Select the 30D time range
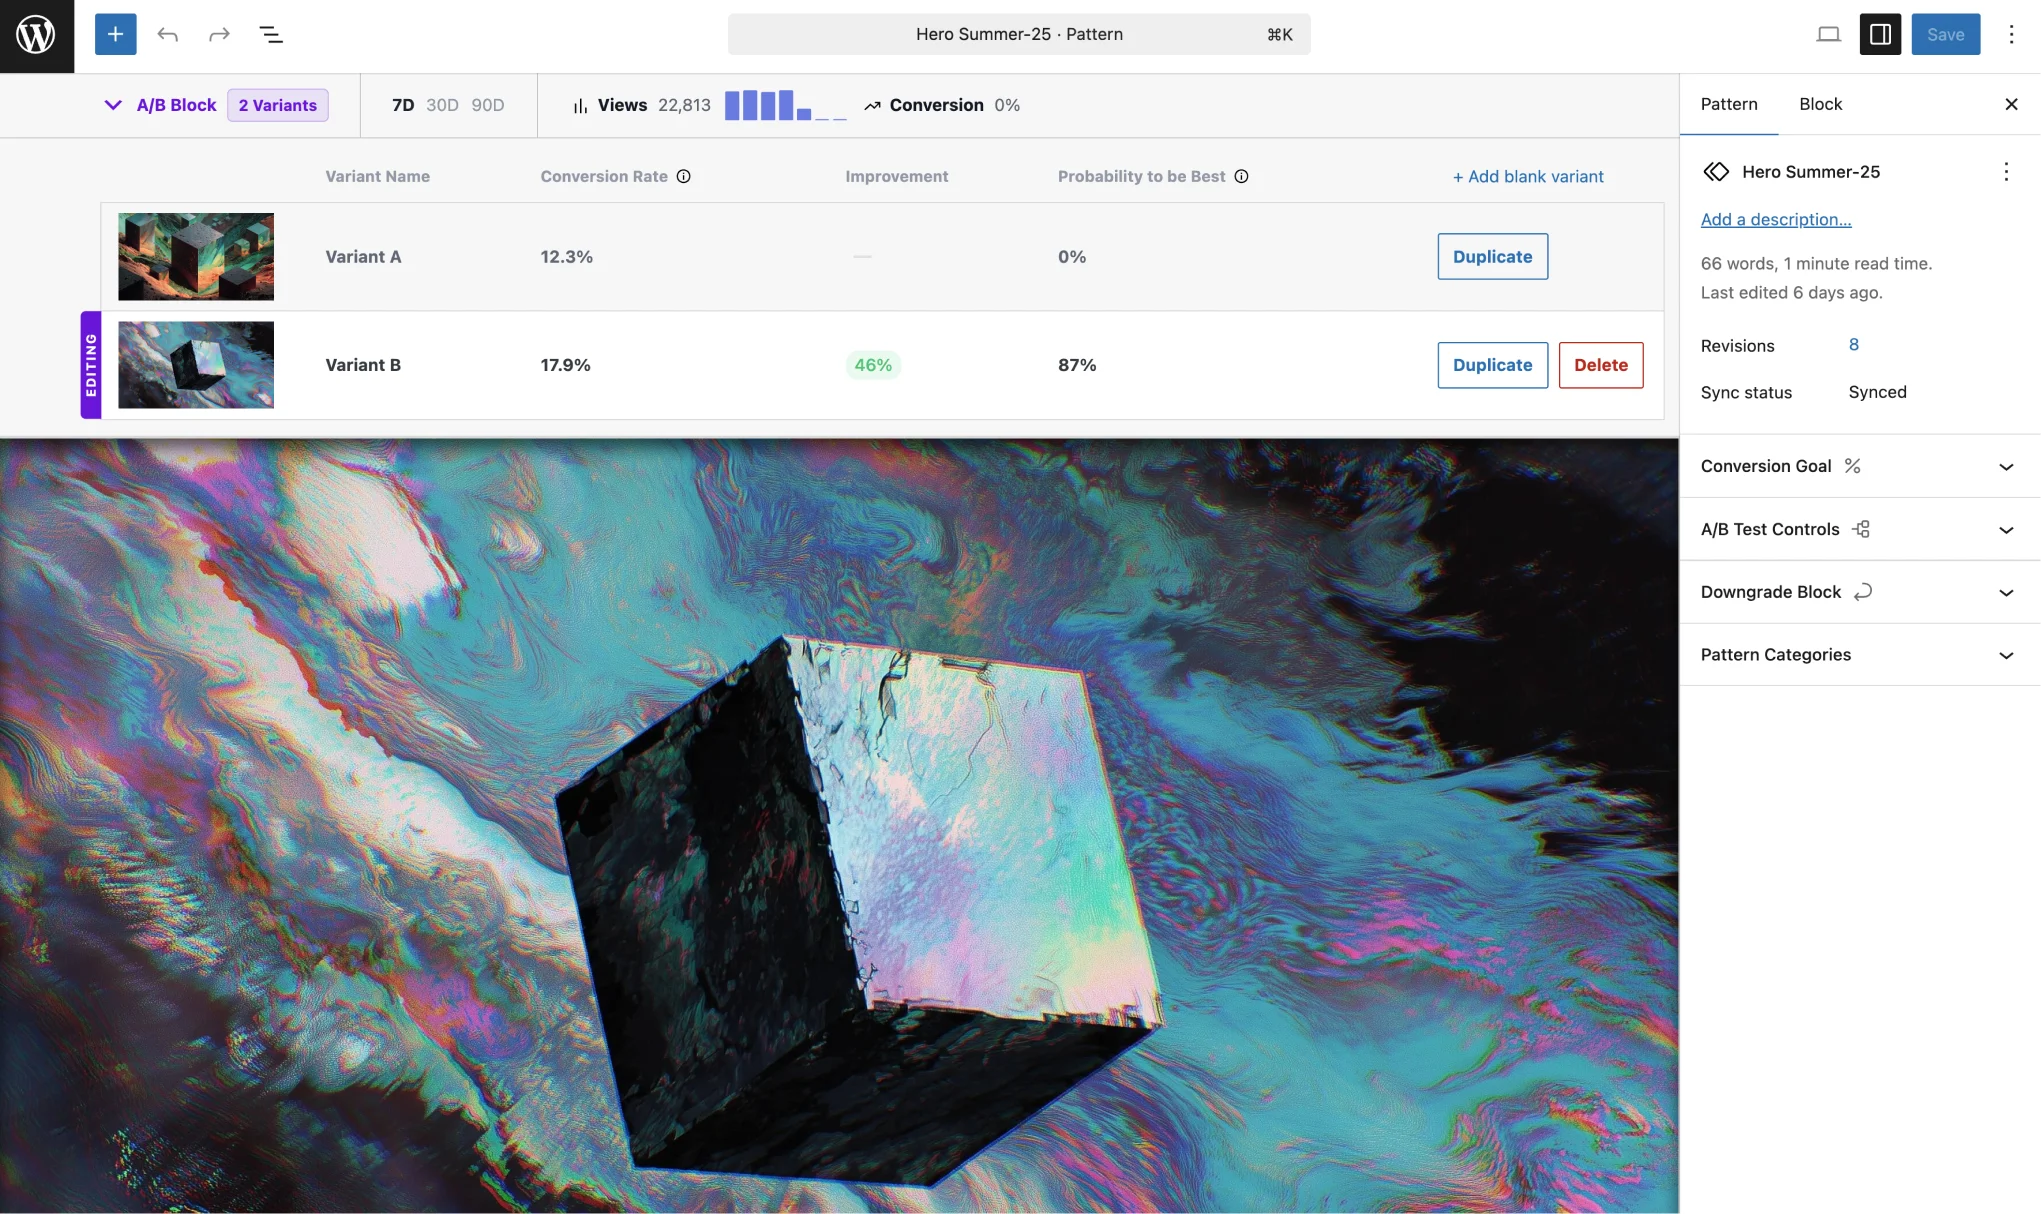The height and width of the screenshot is (1214, 2041). (x=442, y=105)
